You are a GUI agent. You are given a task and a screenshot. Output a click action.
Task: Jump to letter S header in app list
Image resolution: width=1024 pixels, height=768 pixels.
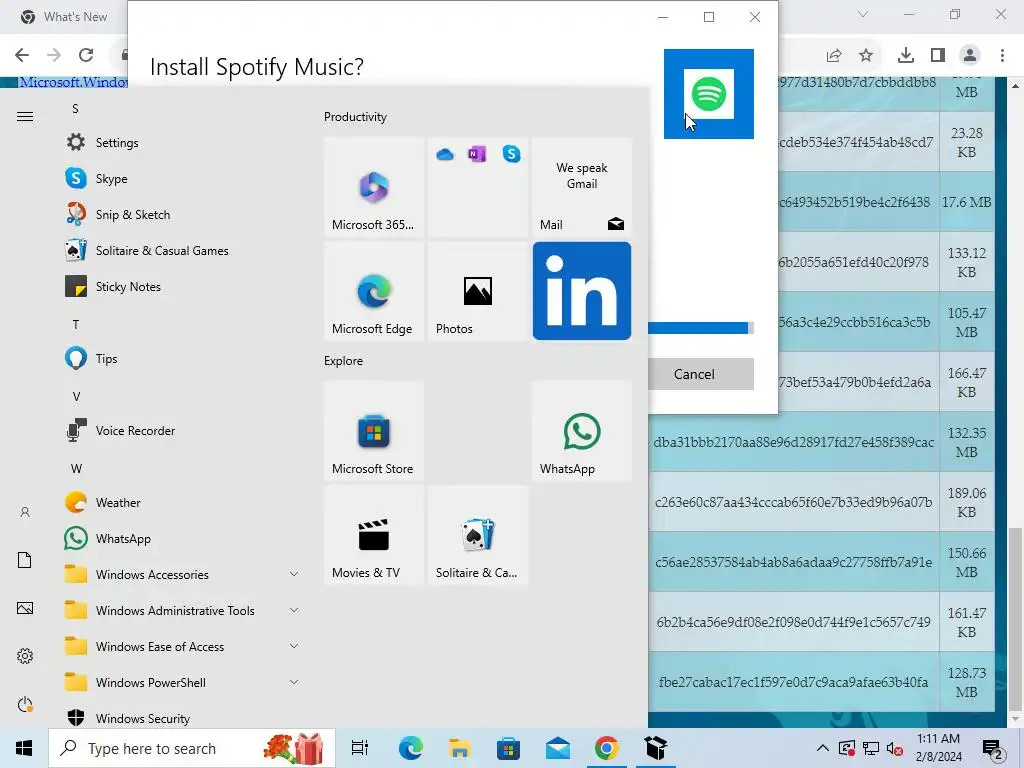[75, 108]
